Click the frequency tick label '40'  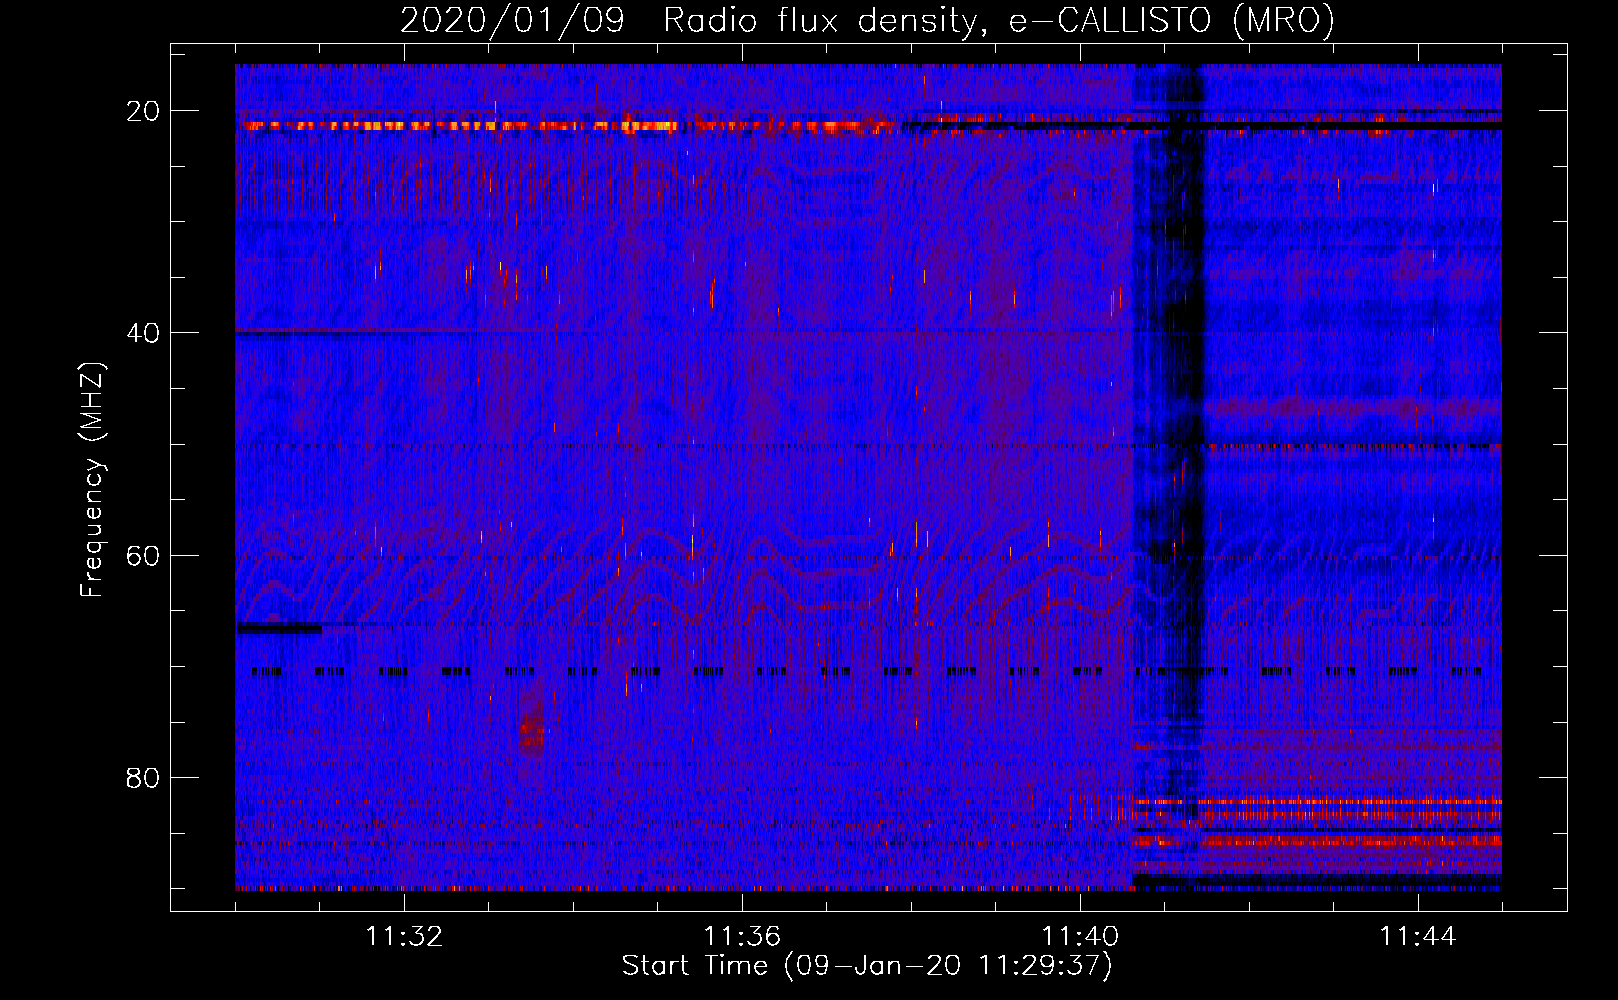(x=144, y=333)
